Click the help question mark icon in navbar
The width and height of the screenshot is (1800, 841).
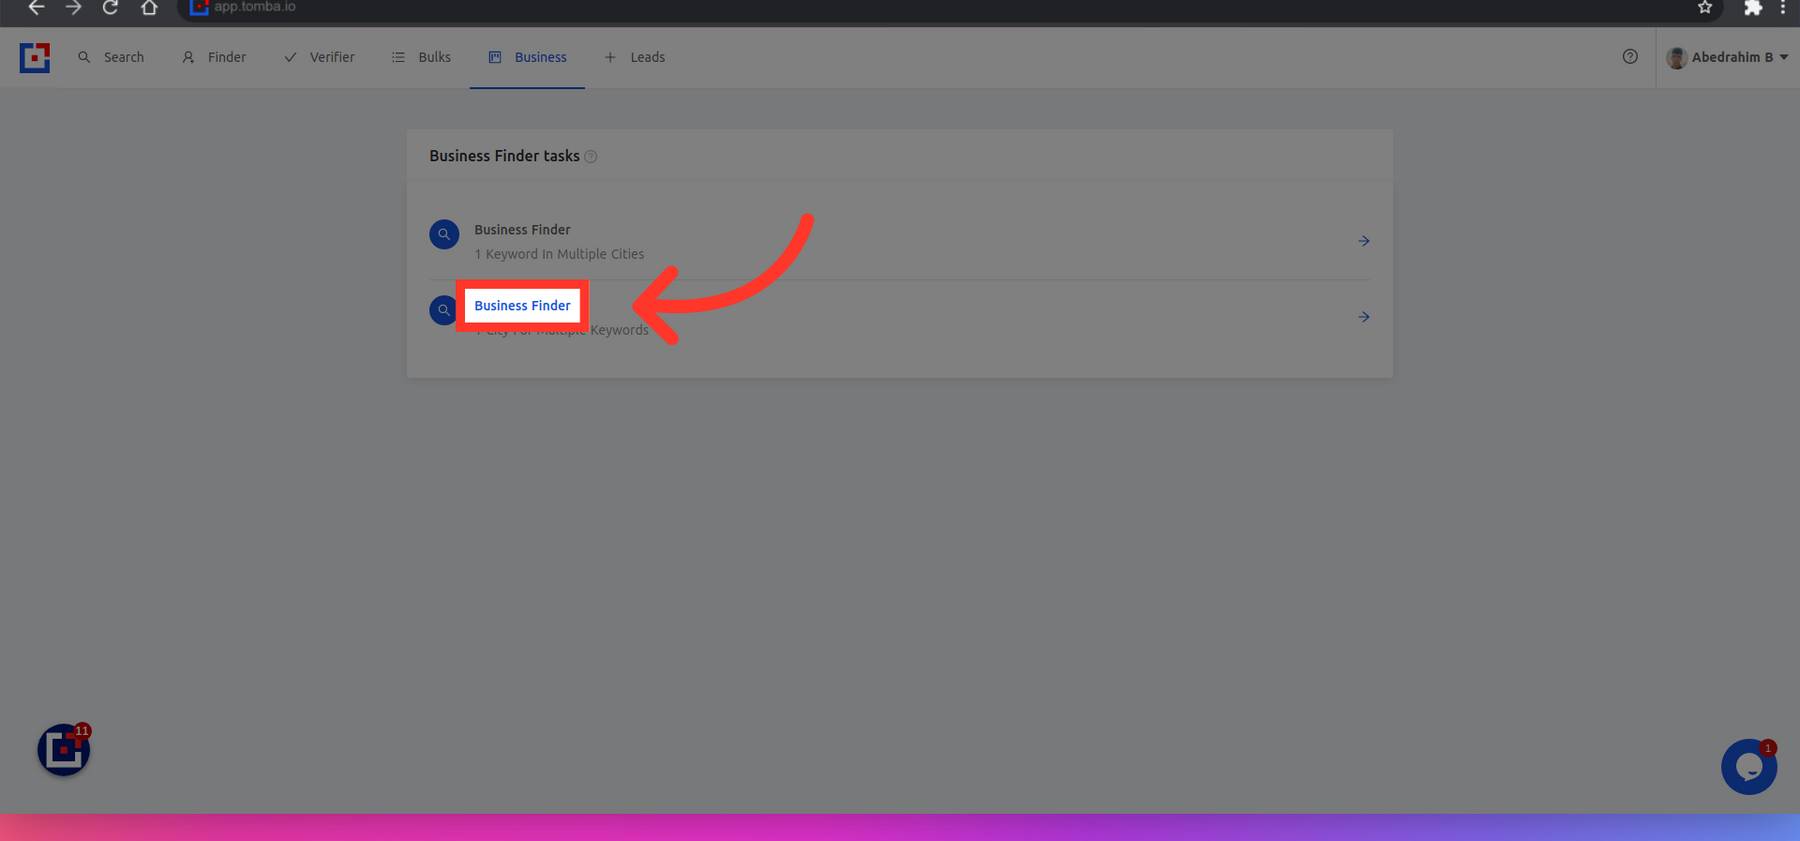[x=1630, y=57]
